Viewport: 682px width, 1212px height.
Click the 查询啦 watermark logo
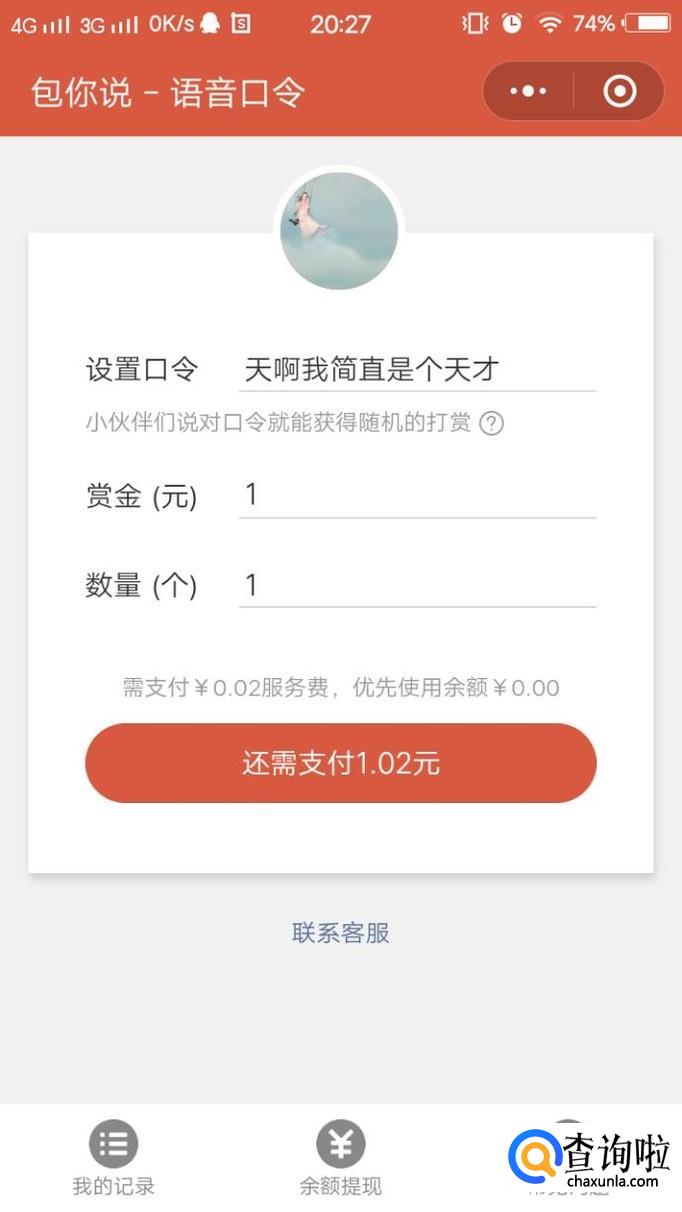click(x=590, y=1158)
